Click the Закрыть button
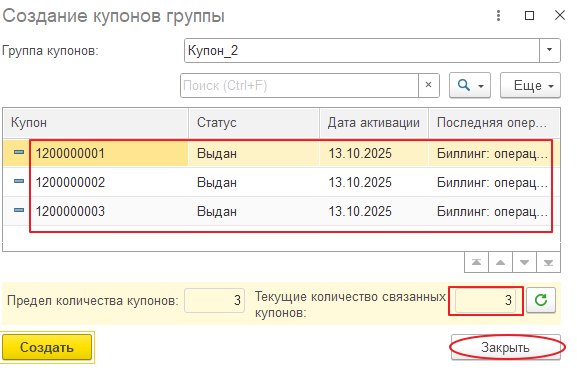This screenshot has width=577, height=372. point(506,347)
